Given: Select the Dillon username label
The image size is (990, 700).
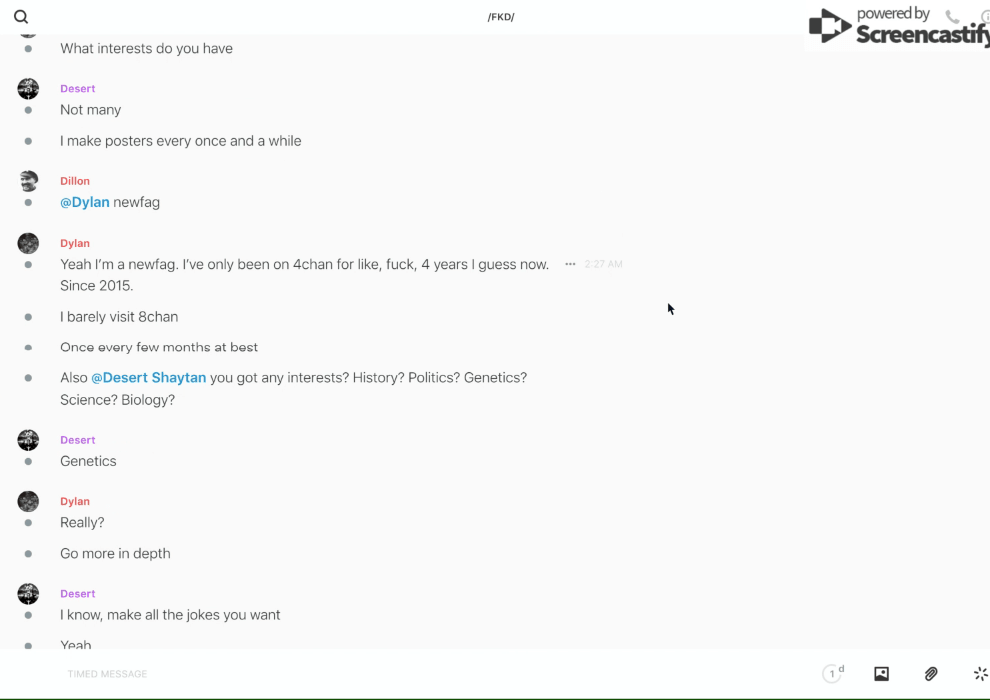Looking at the screenshot, I should tap(75, 181).
